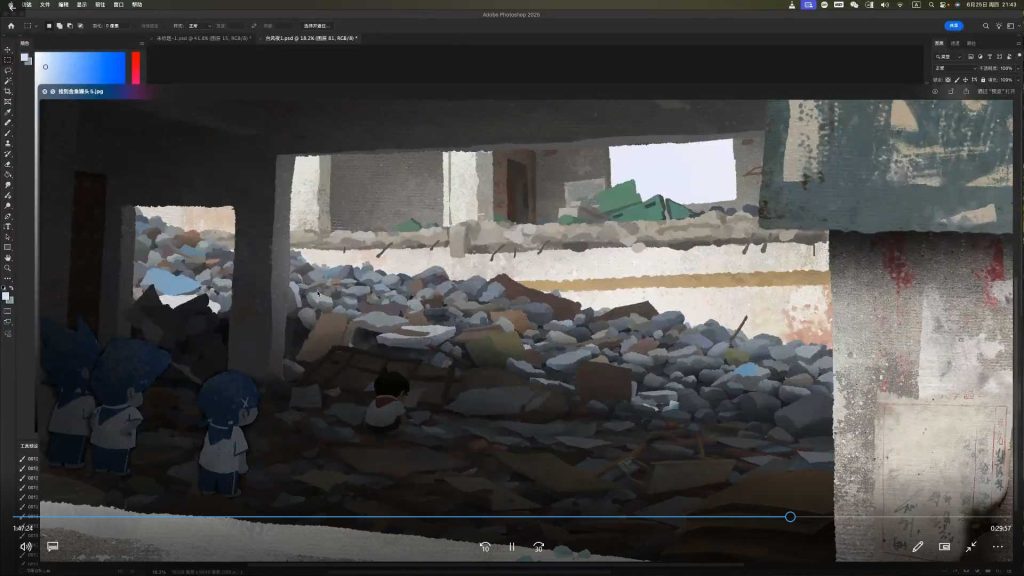This screenshot has height=576, width=1024.
Task: Select the History Brush tool
Action: [8, 154]
